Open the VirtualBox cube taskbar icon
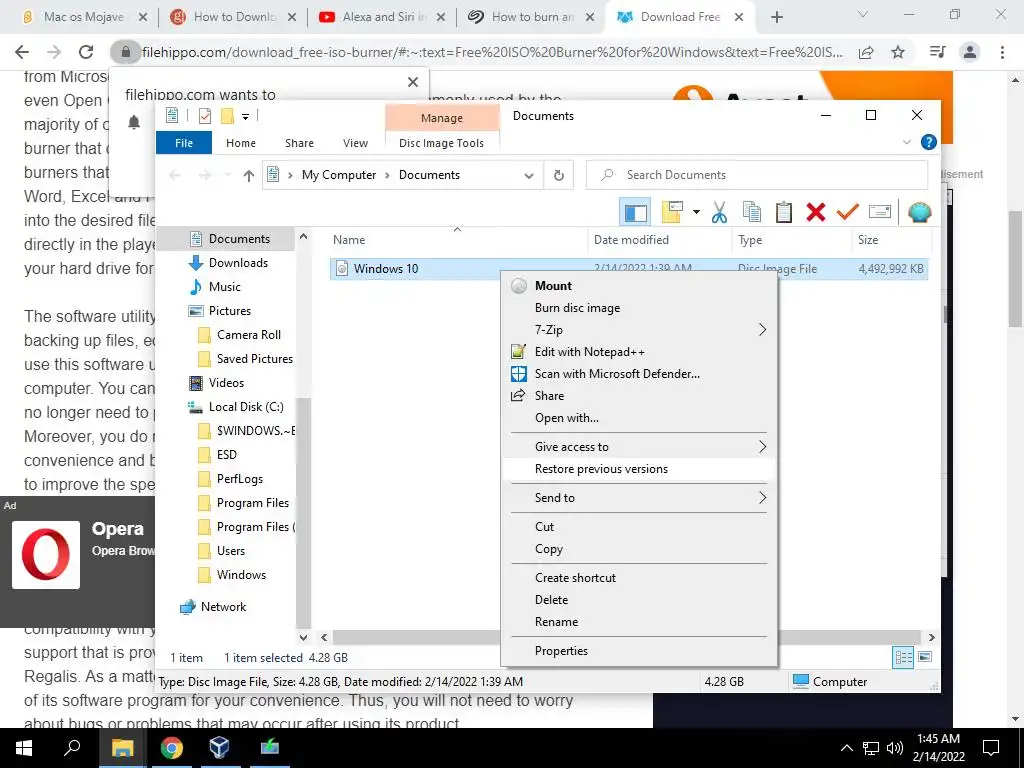1024x768 pixels. pos(219,748)
